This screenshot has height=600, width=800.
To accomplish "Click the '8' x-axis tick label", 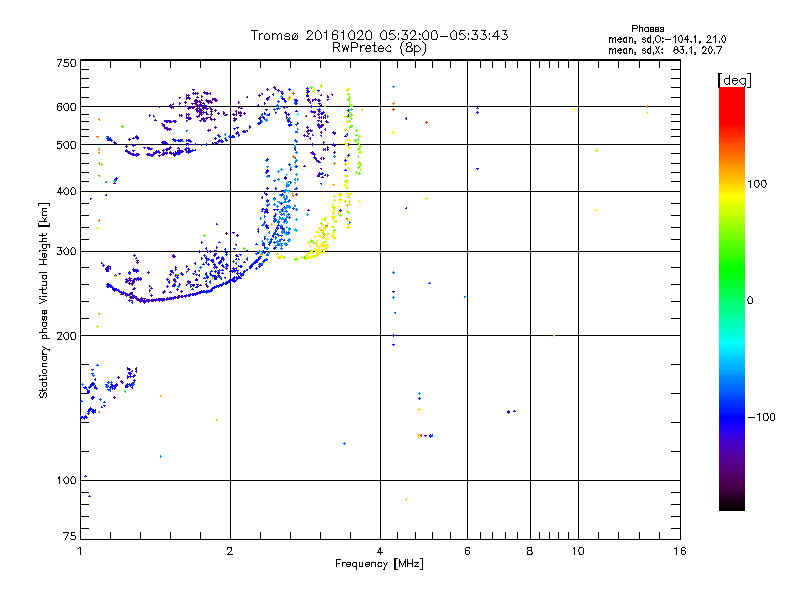I will pos(530,551).
